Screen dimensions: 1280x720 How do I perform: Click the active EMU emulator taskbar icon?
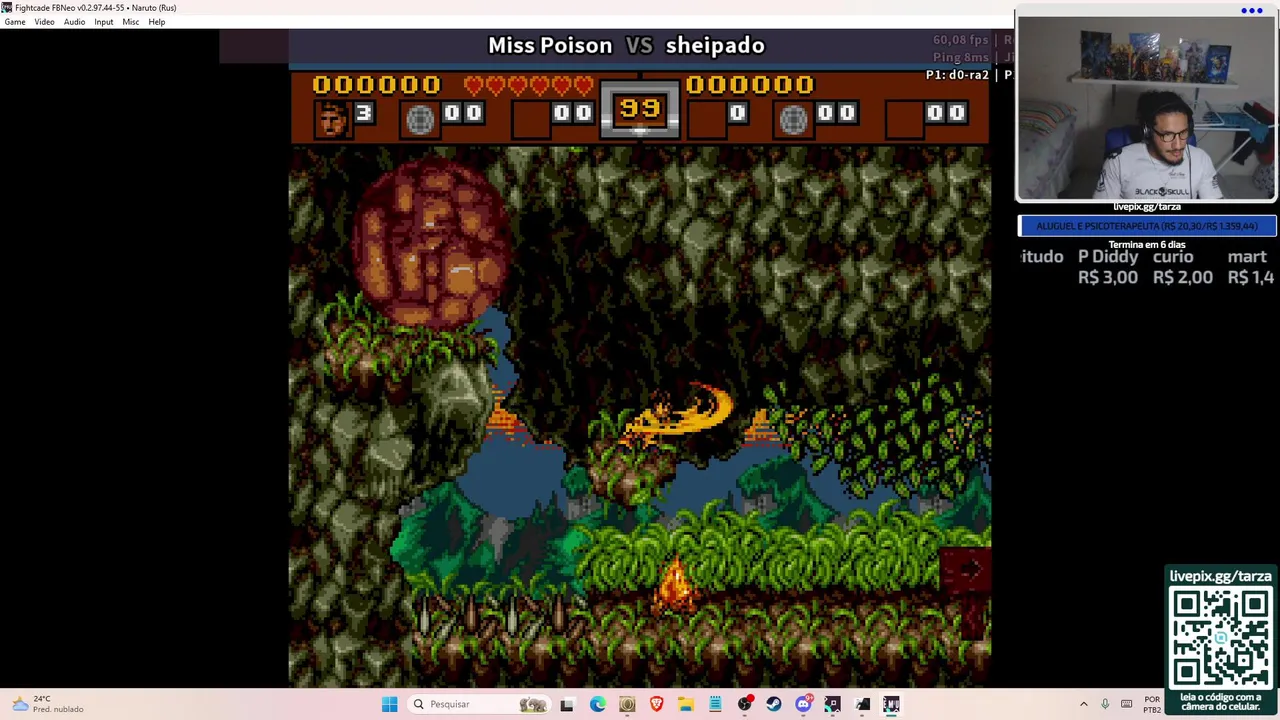[x=892, y=704]
